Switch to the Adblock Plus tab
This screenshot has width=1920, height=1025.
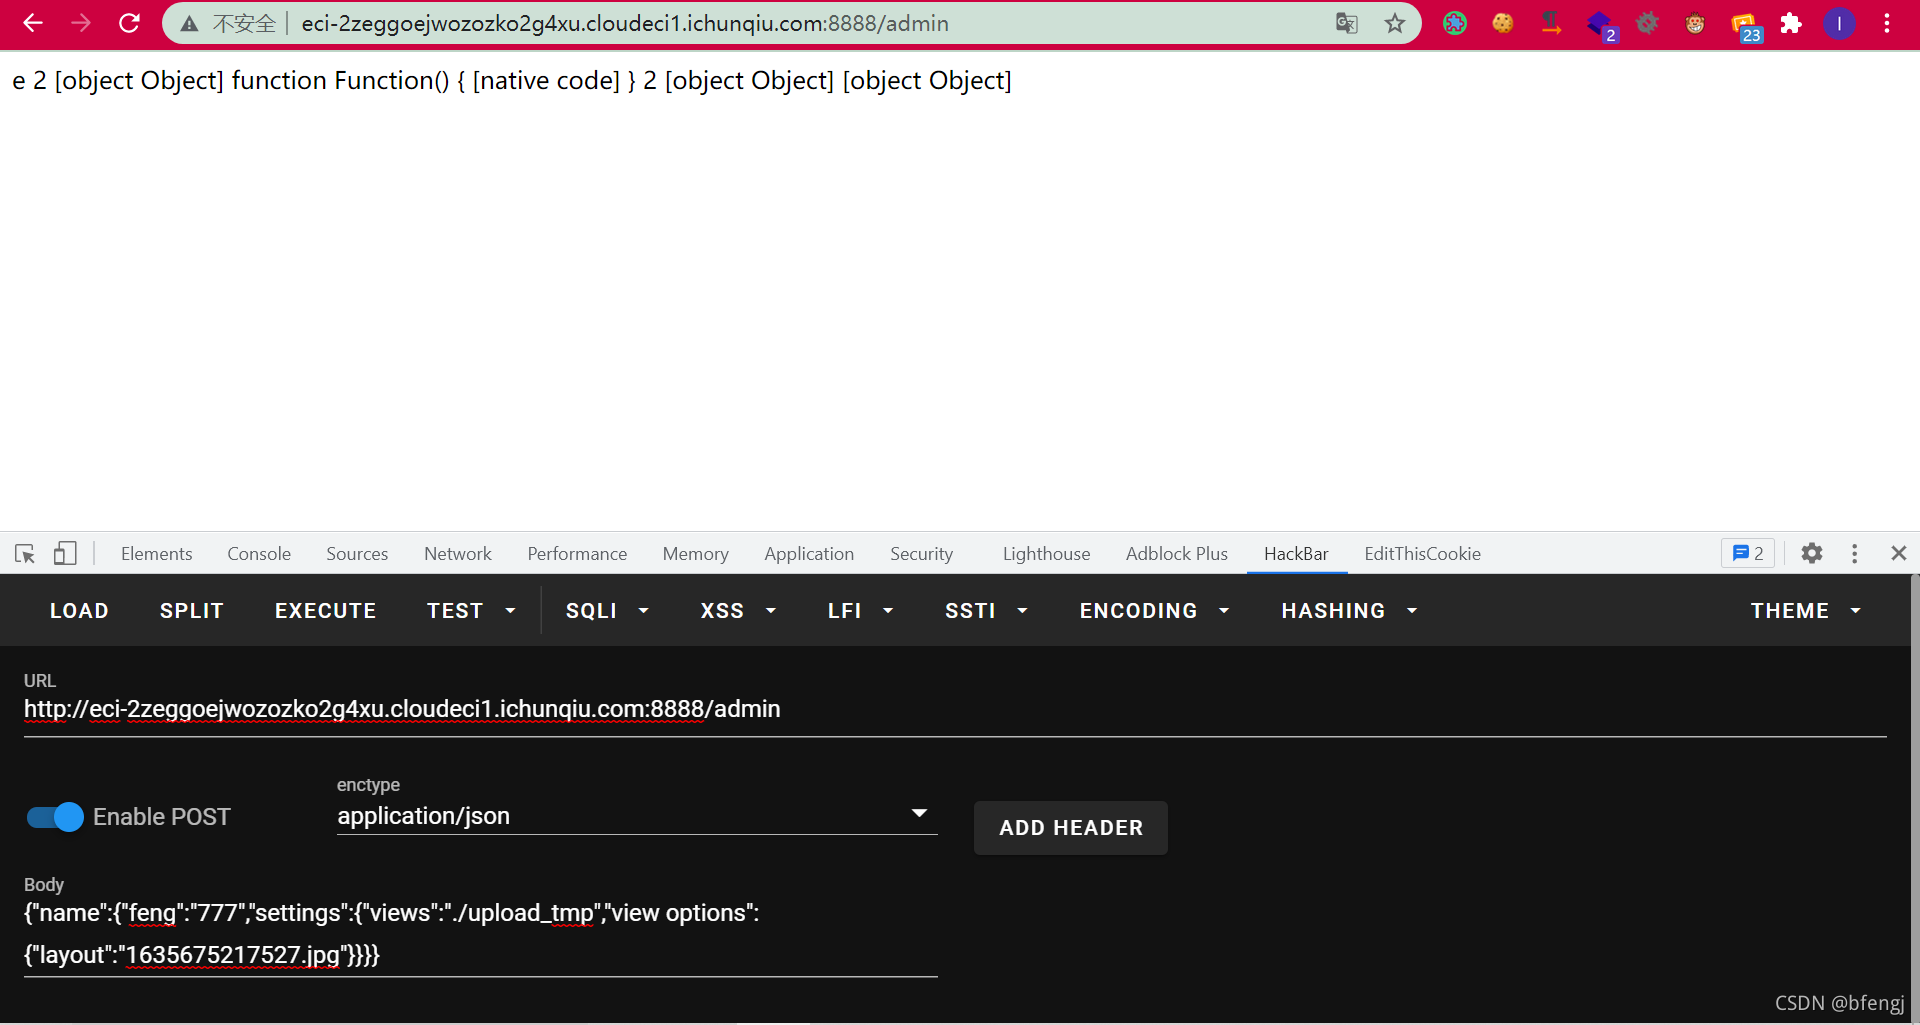pyautogui.click(x=1176, y=553)
